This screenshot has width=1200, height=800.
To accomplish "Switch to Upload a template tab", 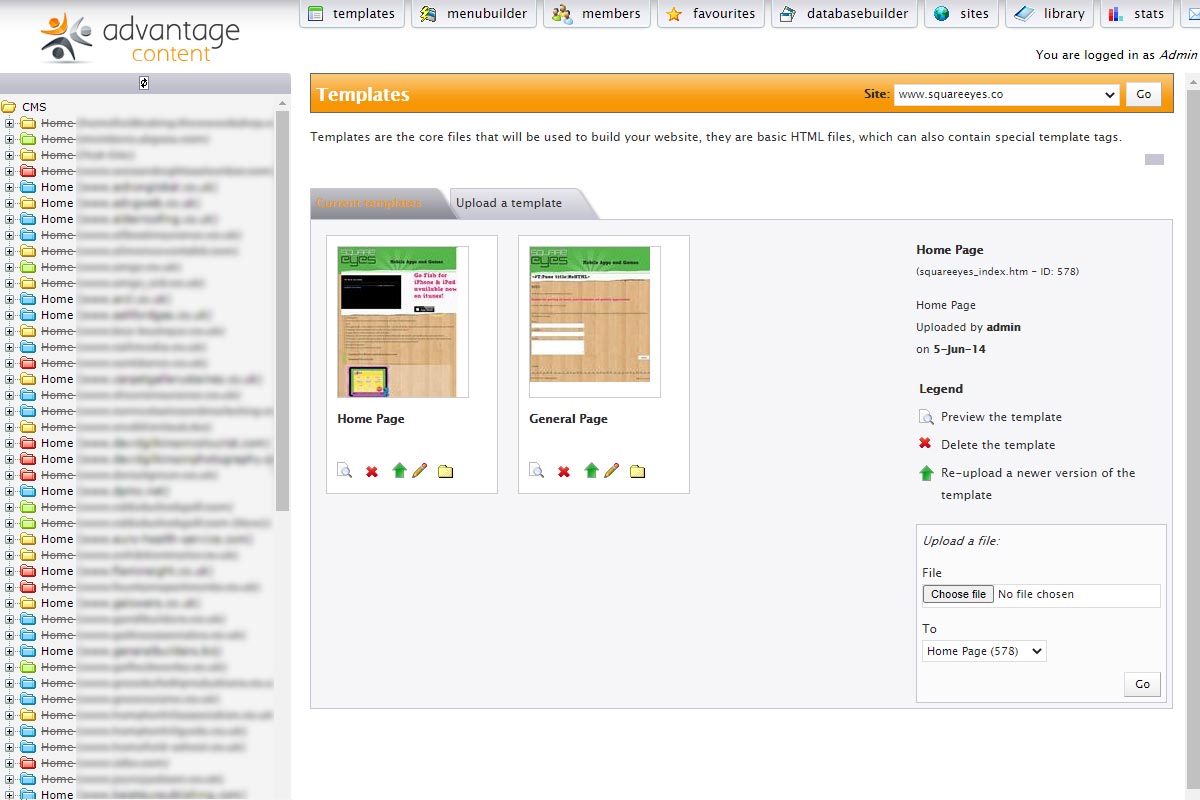I will click(509, 203).
